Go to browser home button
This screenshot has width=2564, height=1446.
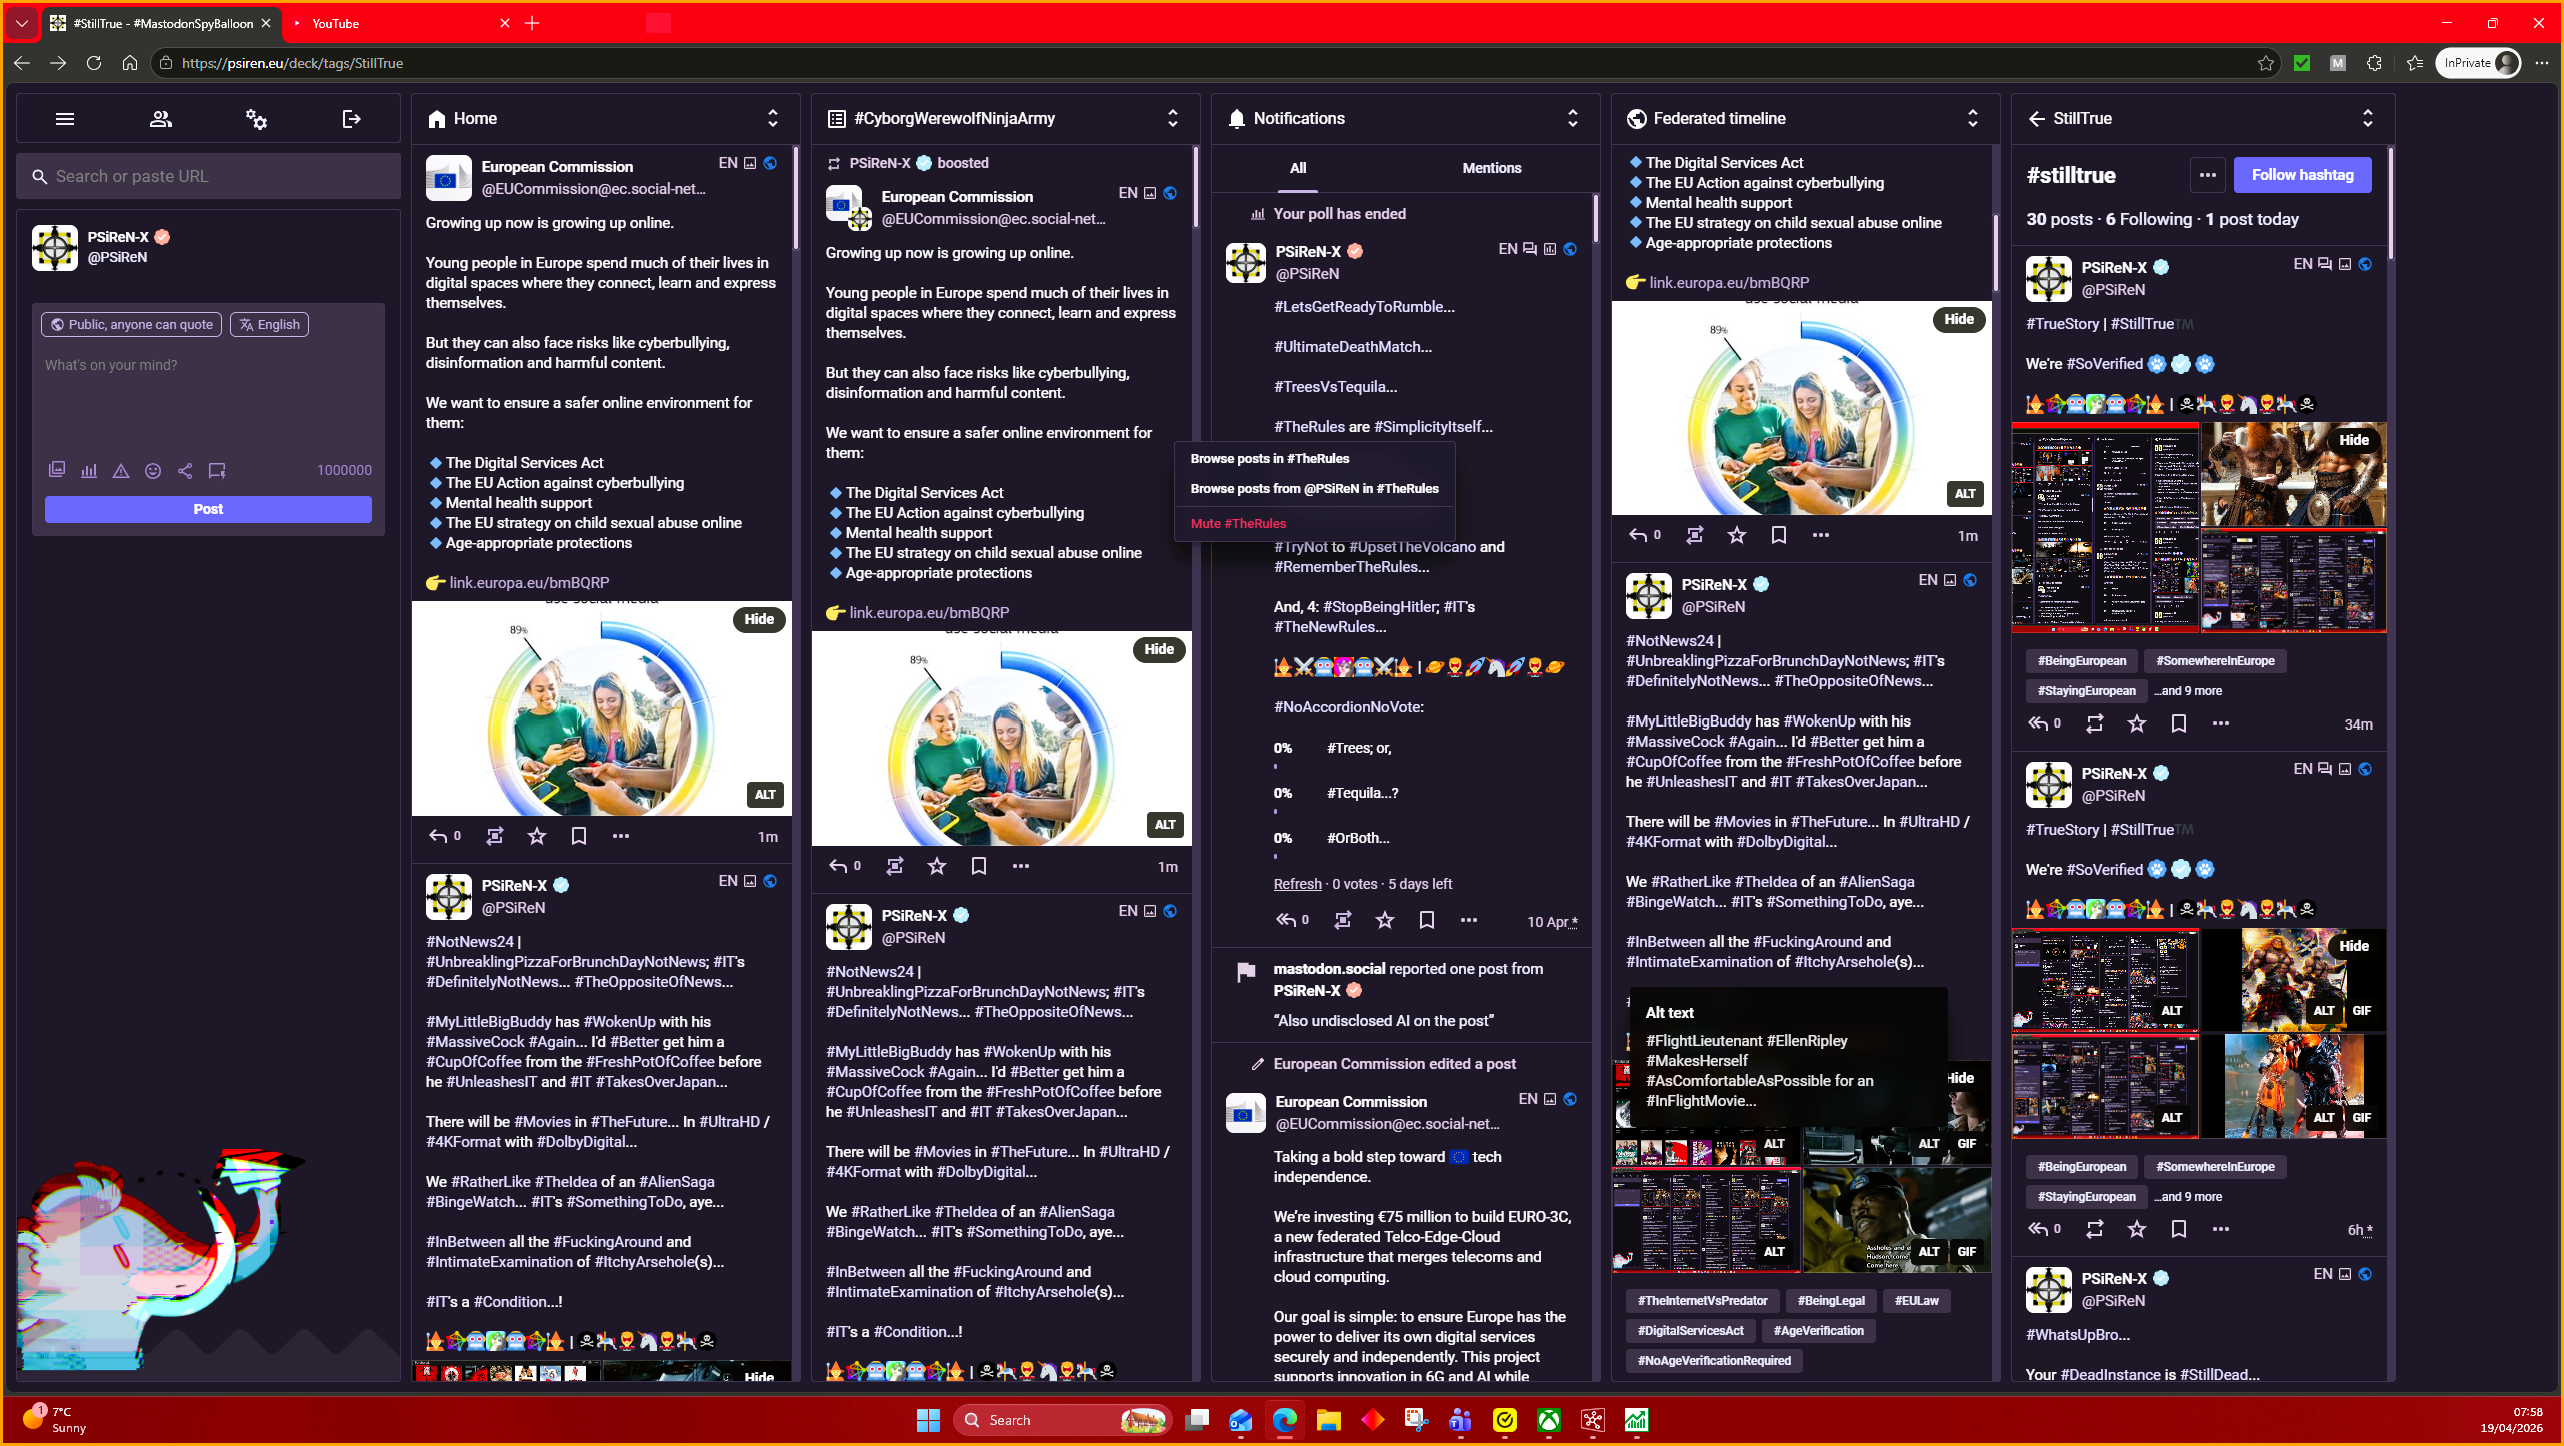[130, 63]
